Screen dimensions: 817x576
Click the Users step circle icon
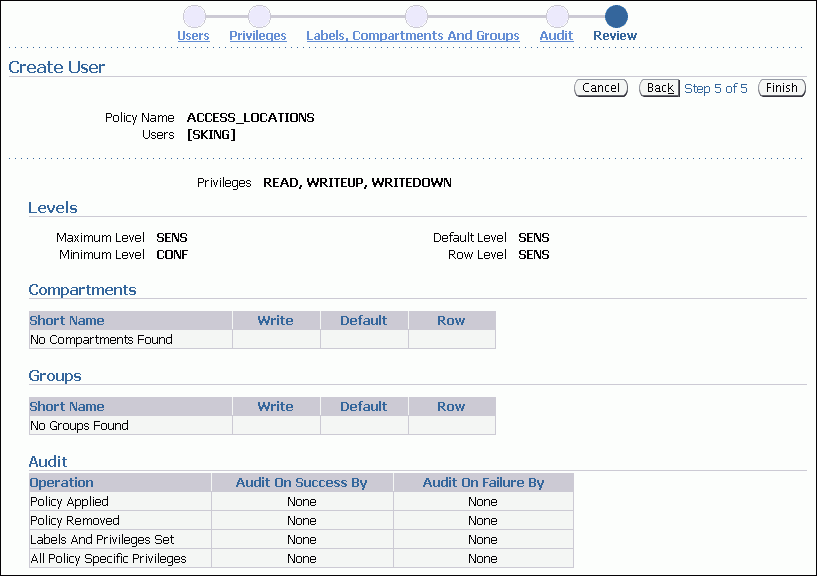[x=194, y=16]
